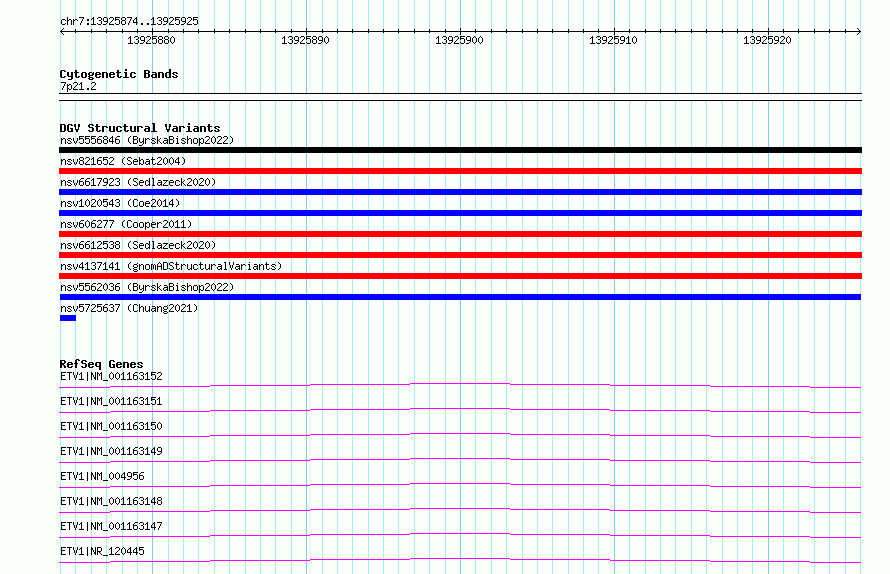Click the red nsv4137141 variant bar
Image resolution: width=890 pixels, height=574 pixels.
(460, 276)
